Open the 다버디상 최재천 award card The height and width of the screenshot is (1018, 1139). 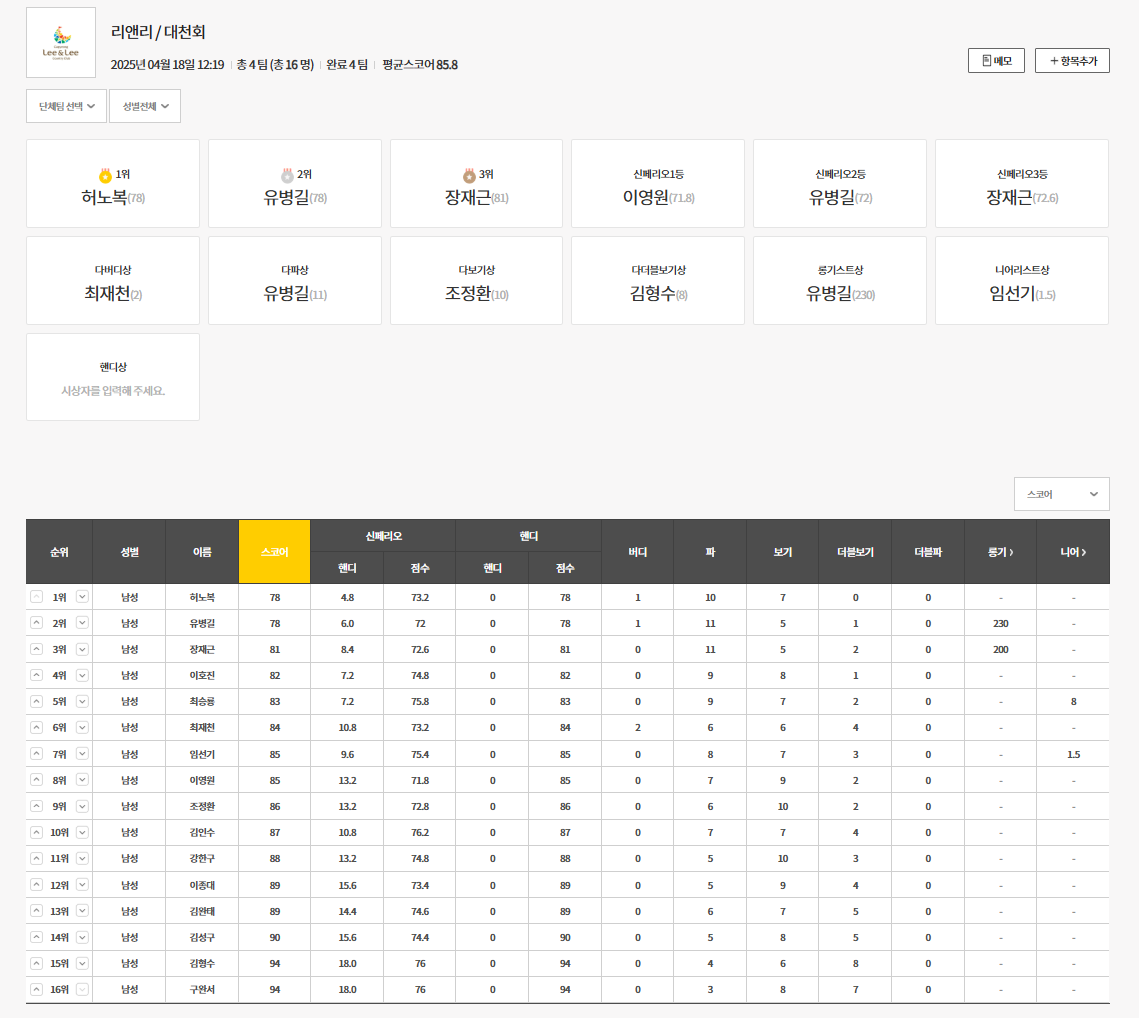[113, 281]
